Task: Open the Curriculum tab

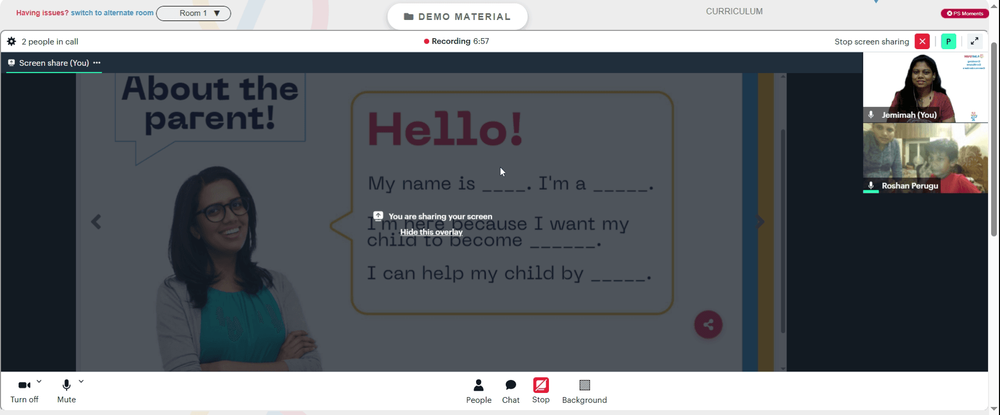Action: 734,11
